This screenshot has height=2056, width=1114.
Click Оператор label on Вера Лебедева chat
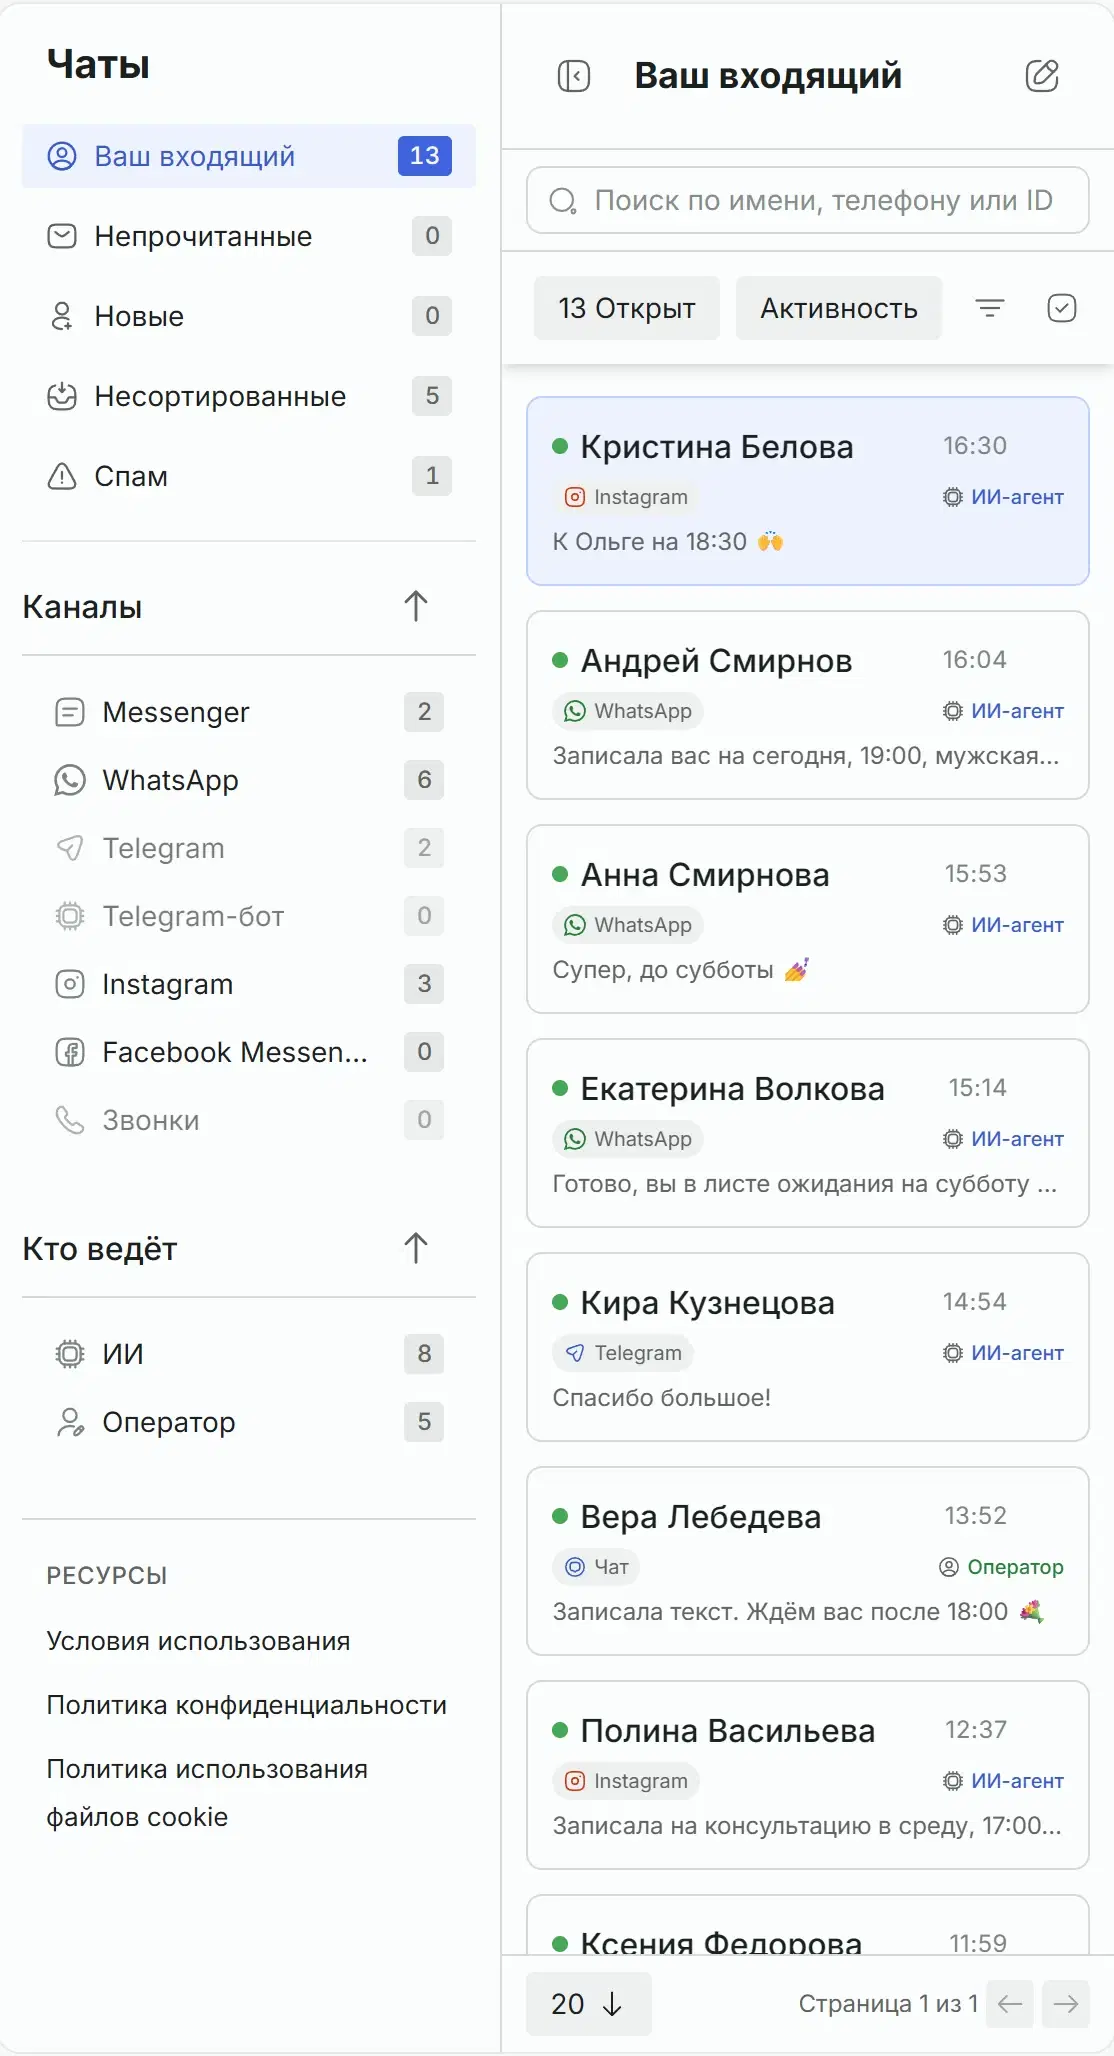pos(1001,1567)
